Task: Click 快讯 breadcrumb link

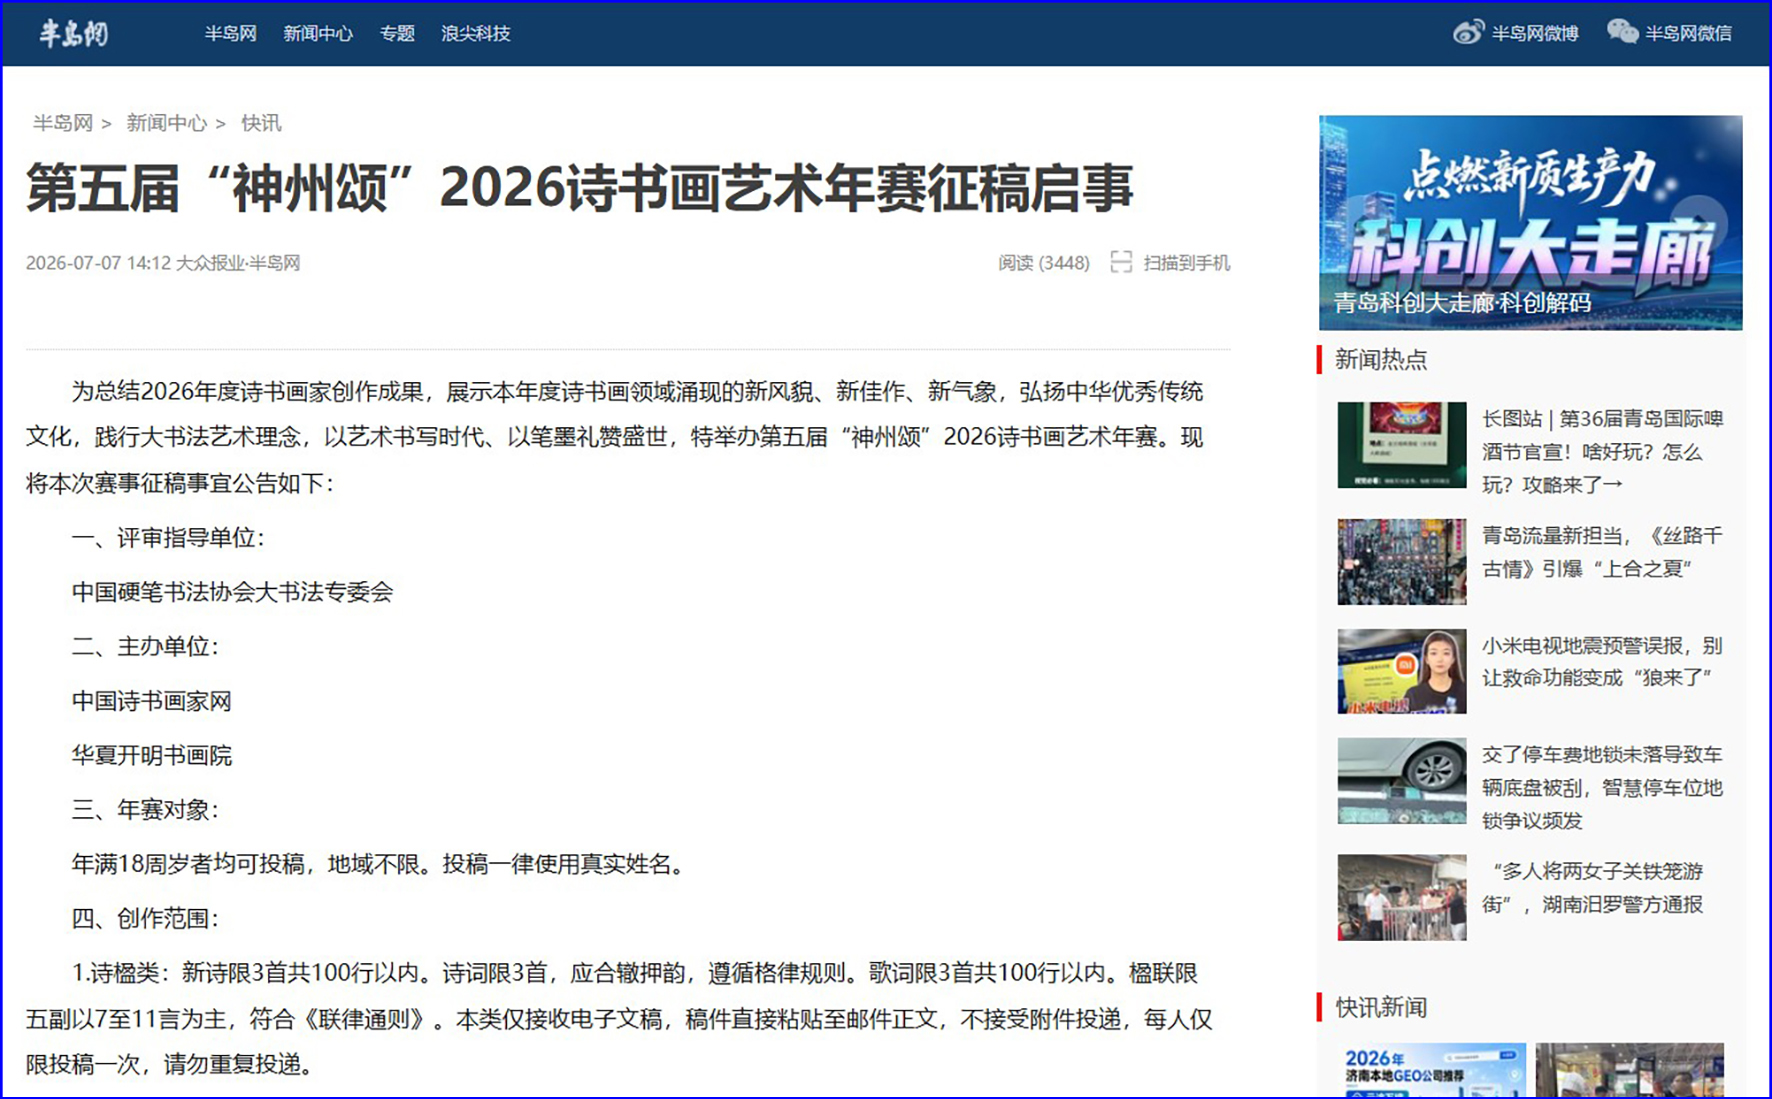Action: click(261, 123)
